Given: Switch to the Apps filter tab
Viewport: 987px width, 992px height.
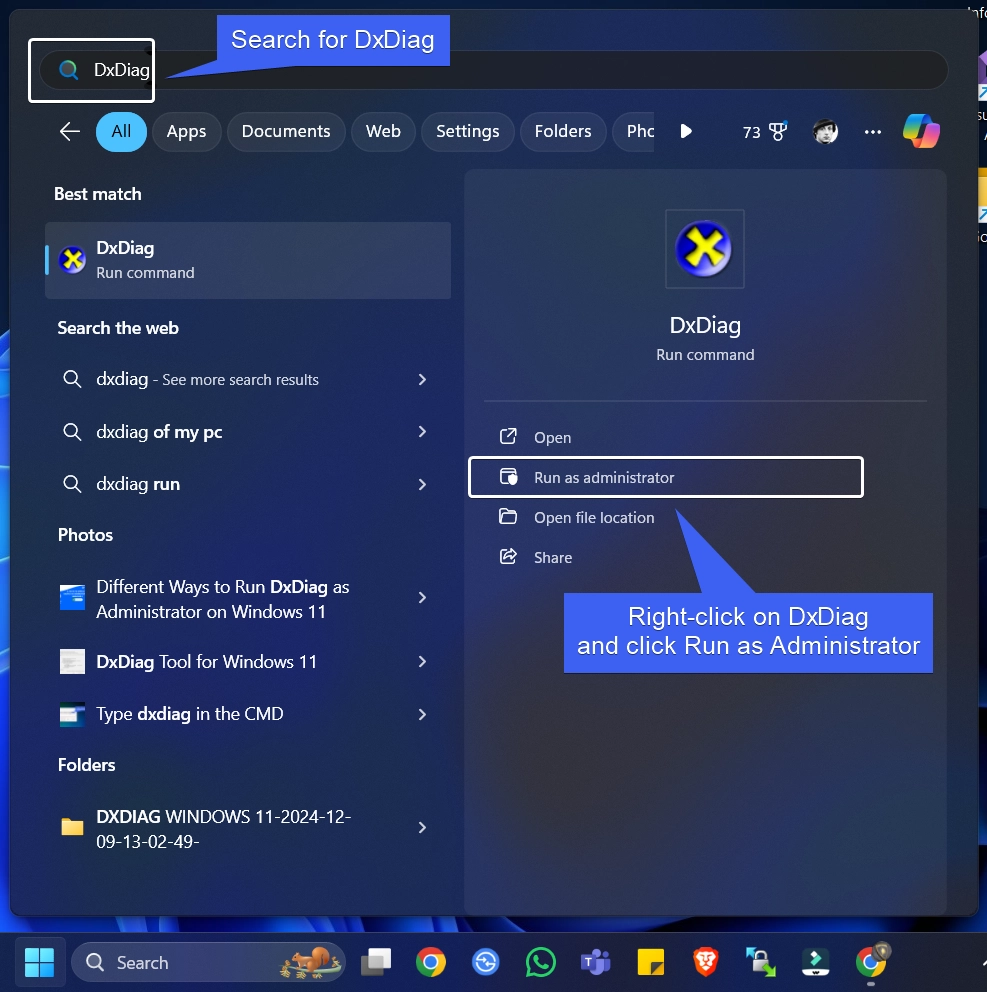Looking at the screenshot, I should pos(186,132).
